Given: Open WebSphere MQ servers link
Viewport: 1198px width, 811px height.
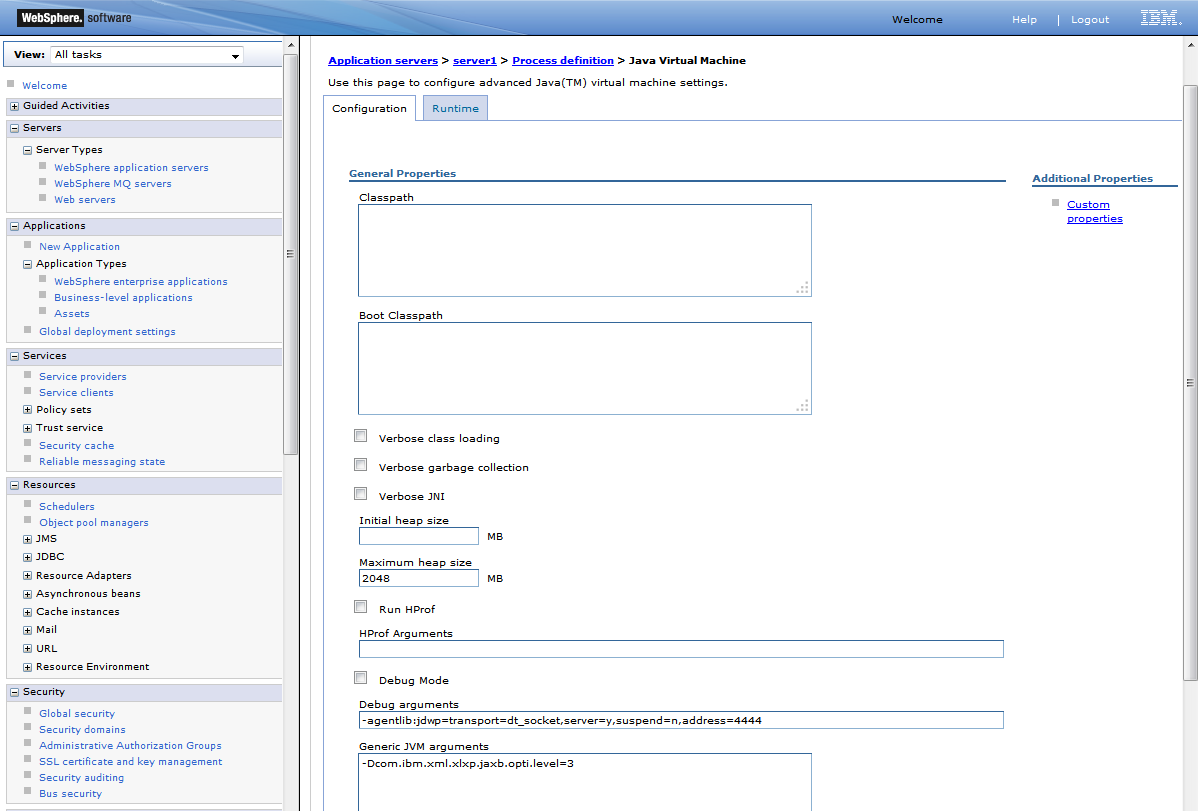Looking at the screenshot, I should [x=113, y=183].
